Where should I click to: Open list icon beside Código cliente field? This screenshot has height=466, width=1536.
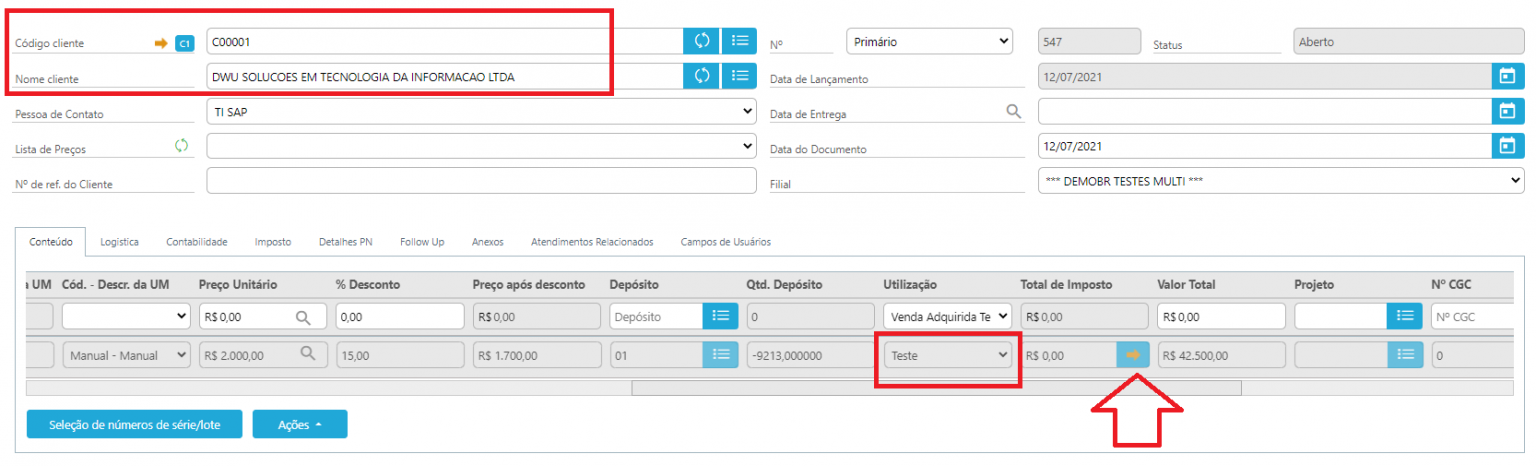click(x=739, y=41)
